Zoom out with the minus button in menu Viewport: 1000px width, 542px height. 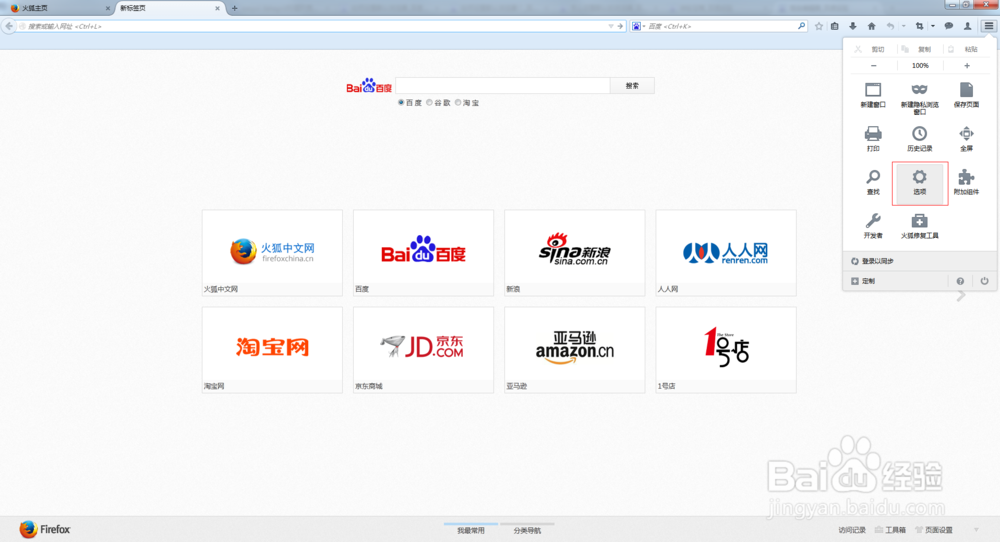(x=873, y=66)
